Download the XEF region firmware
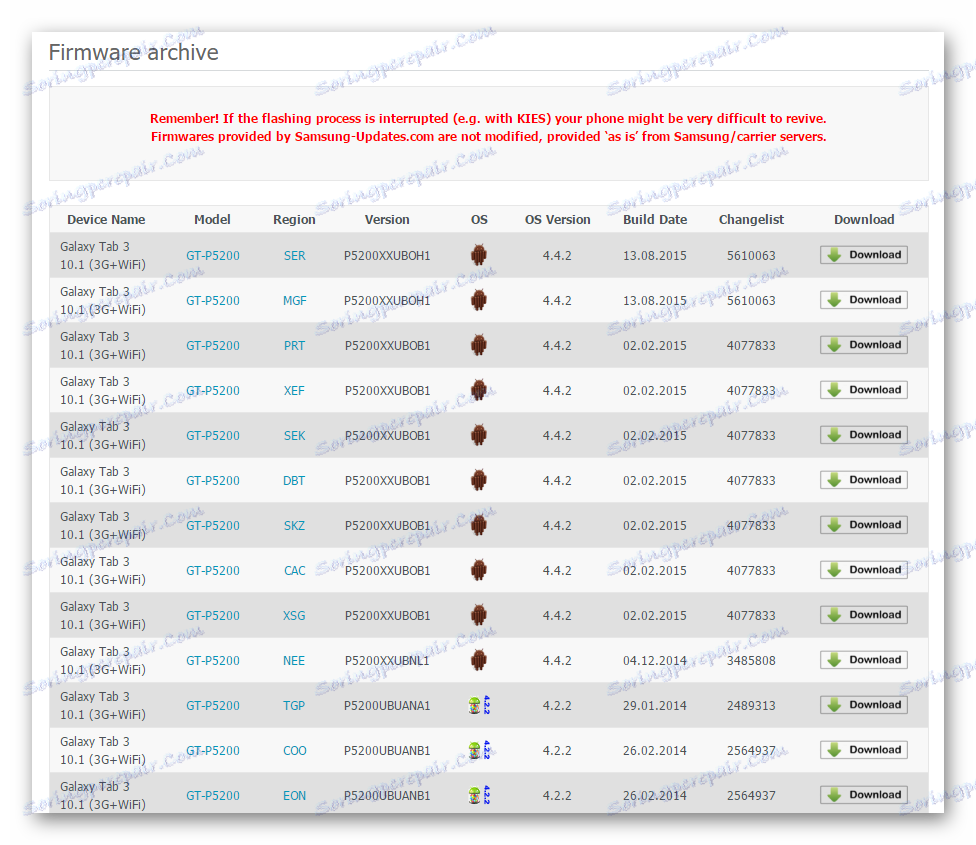Screen dimensions: 976x845 pyautogui.click(x=863, y=390)
